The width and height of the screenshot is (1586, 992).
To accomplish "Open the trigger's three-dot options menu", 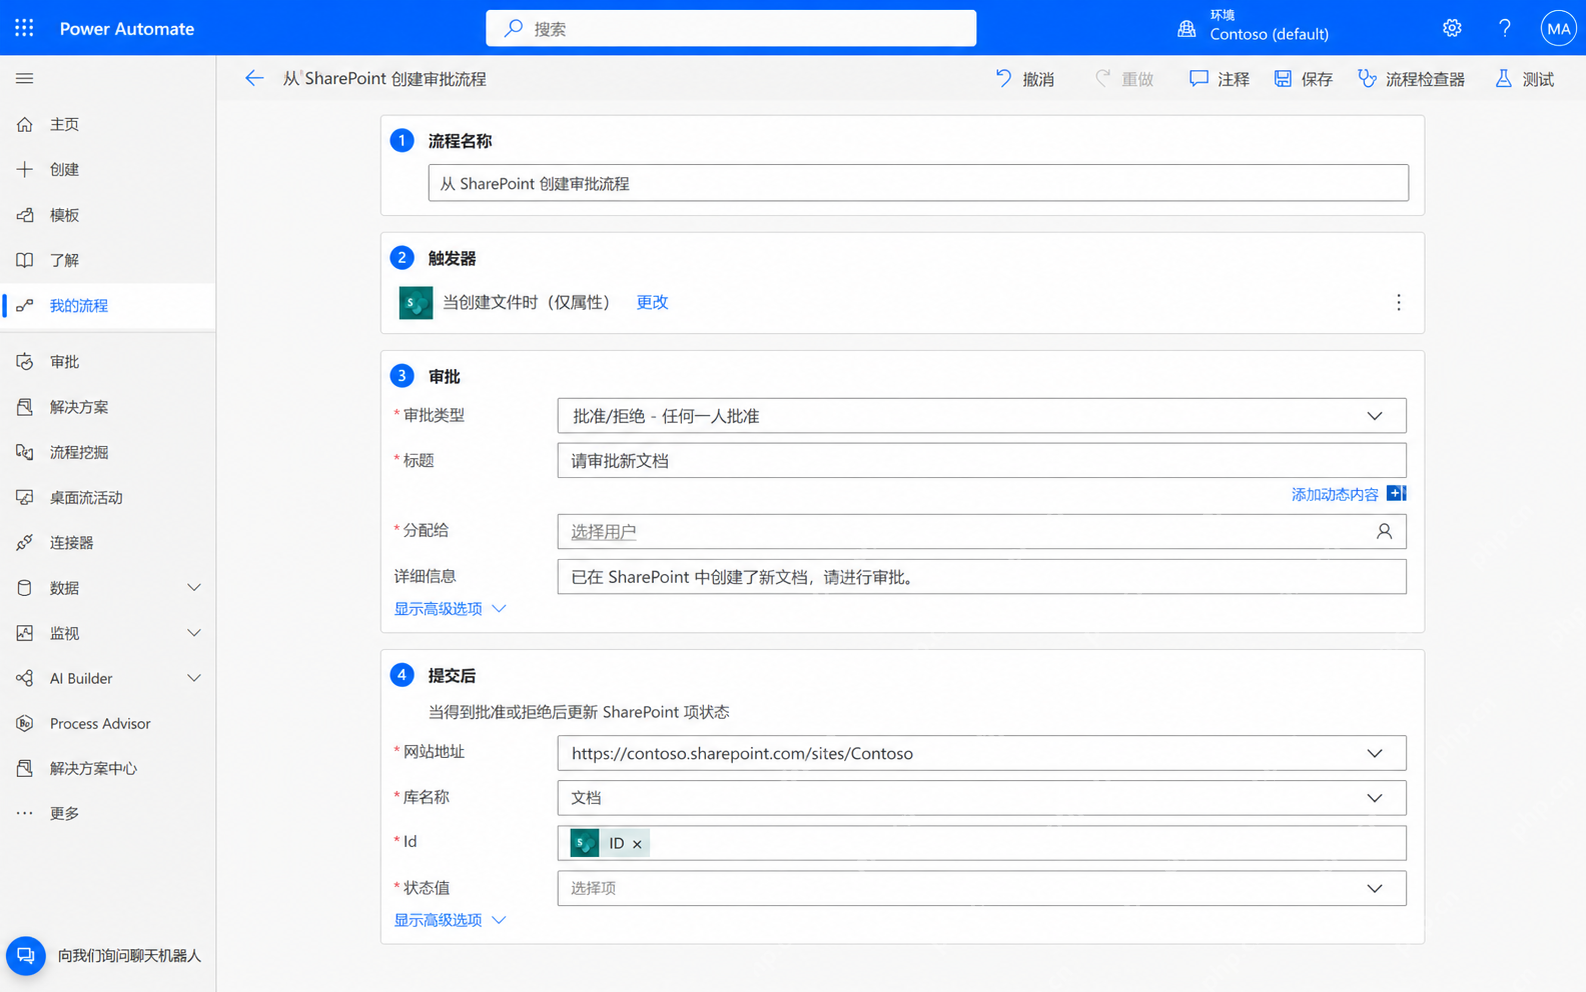I will 1398,302.
